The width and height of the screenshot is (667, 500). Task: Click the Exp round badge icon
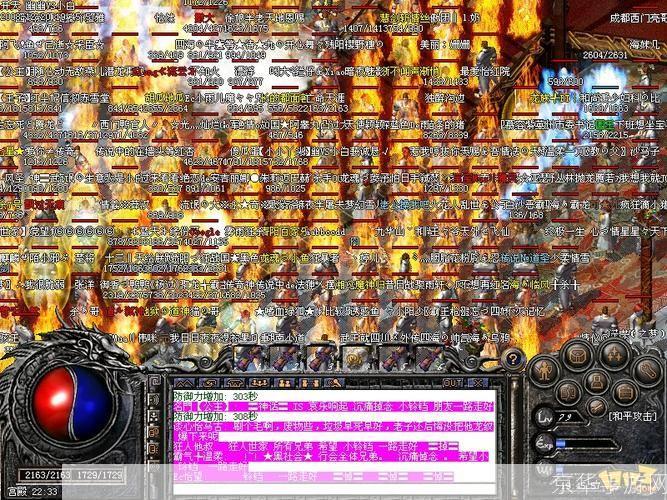coord(545,444)
